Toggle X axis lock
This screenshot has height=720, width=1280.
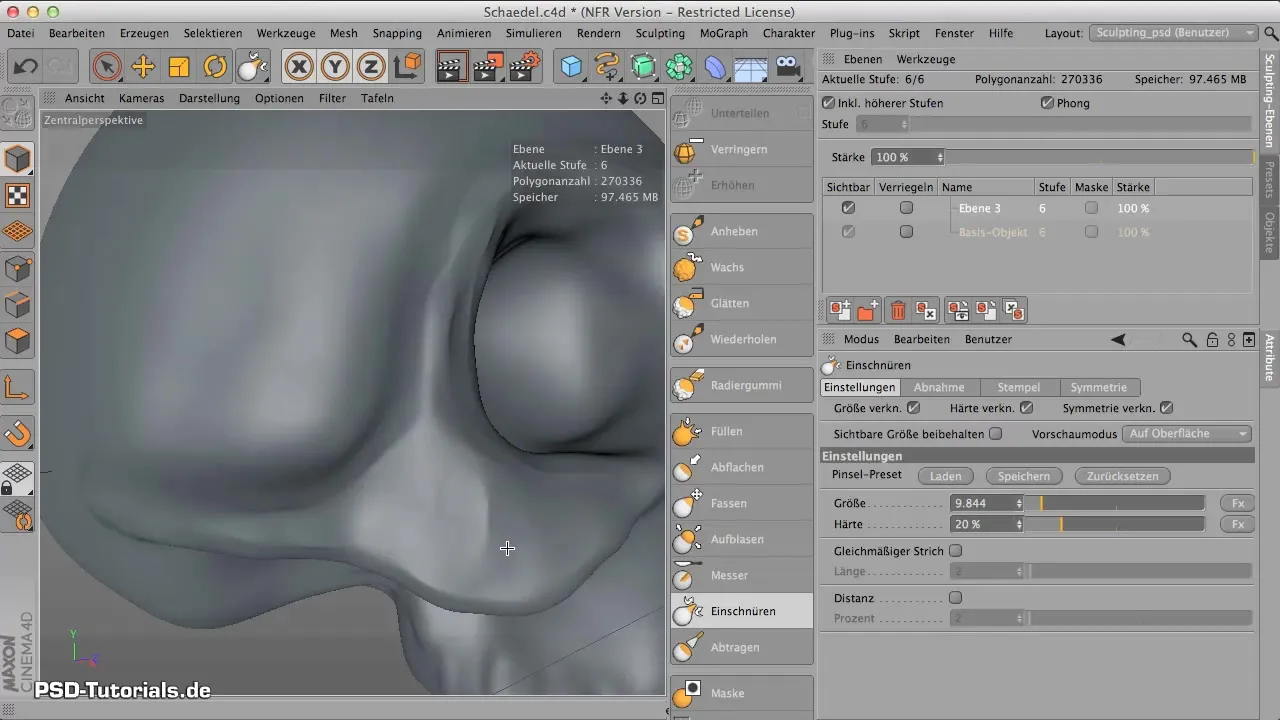(299, 67)
